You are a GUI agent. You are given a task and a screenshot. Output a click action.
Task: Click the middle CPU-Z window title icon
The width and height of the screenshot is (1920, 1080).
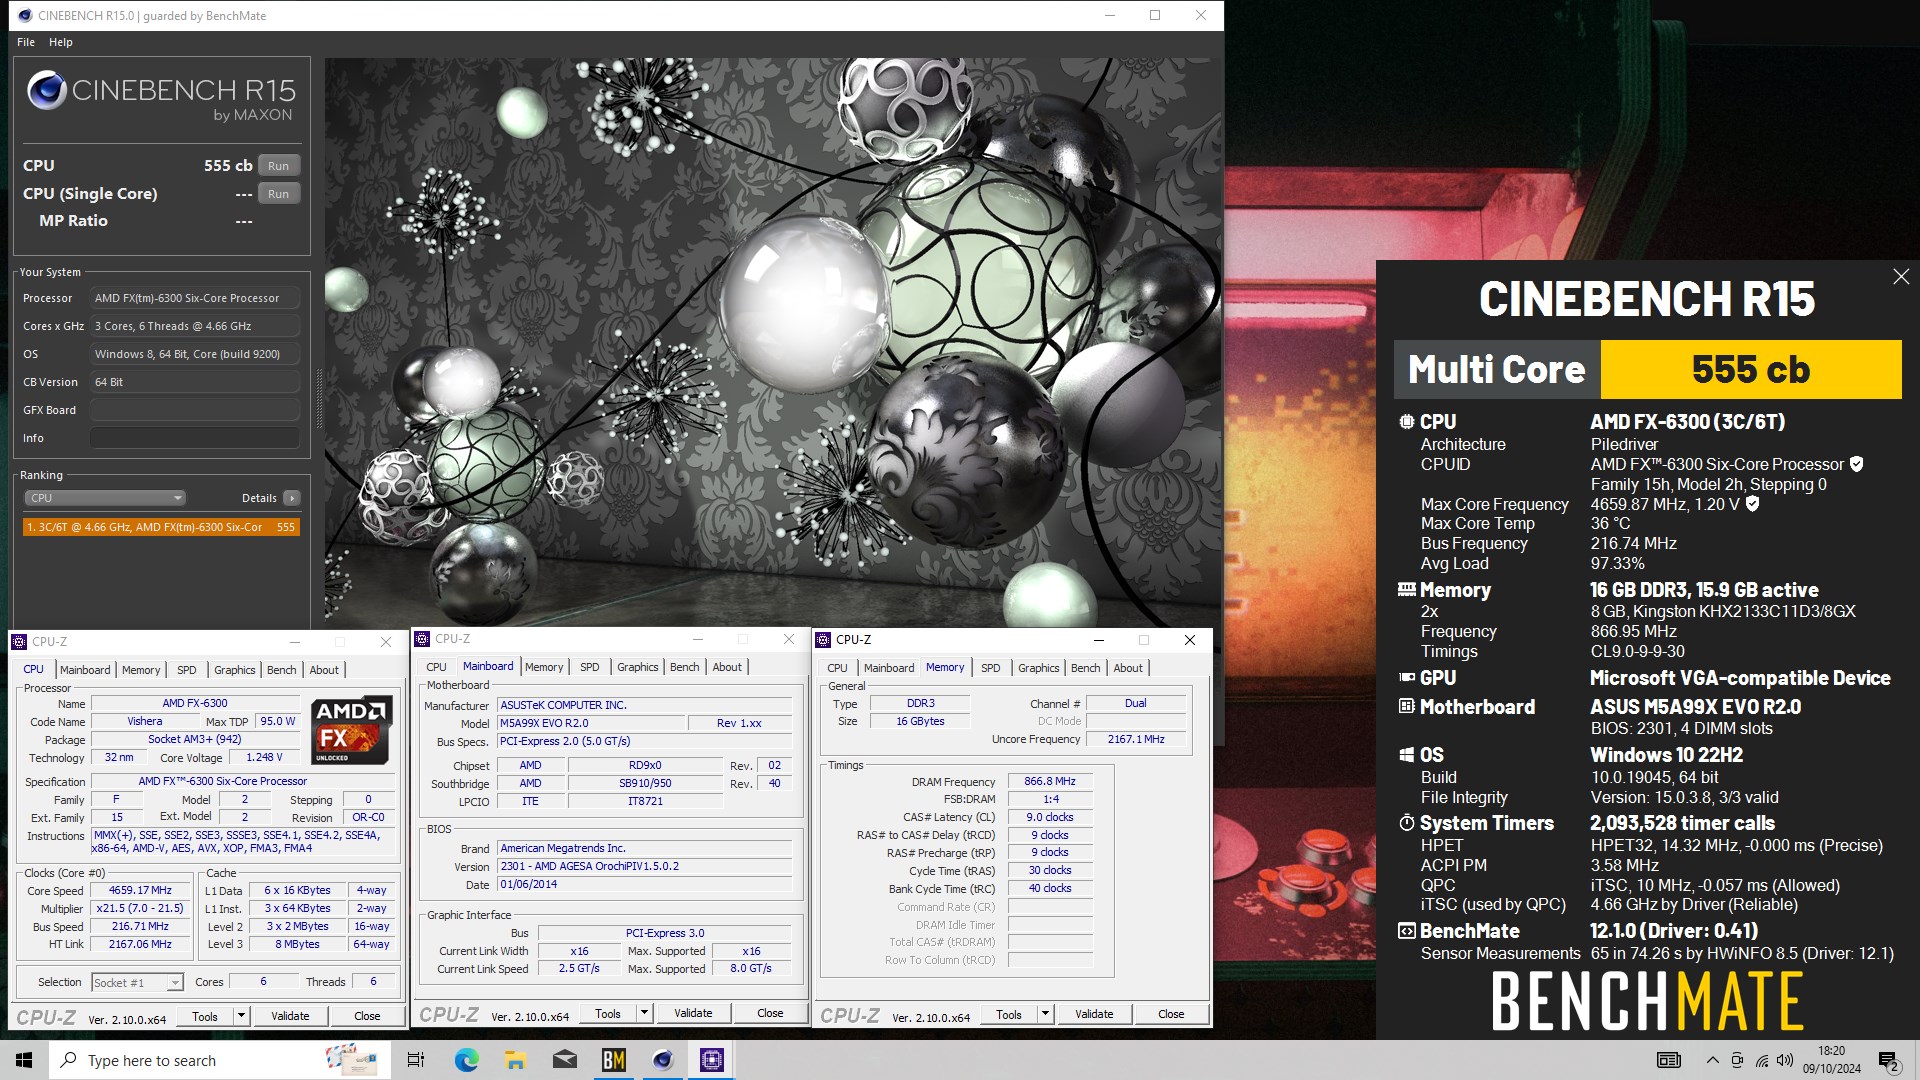[423, 639]
